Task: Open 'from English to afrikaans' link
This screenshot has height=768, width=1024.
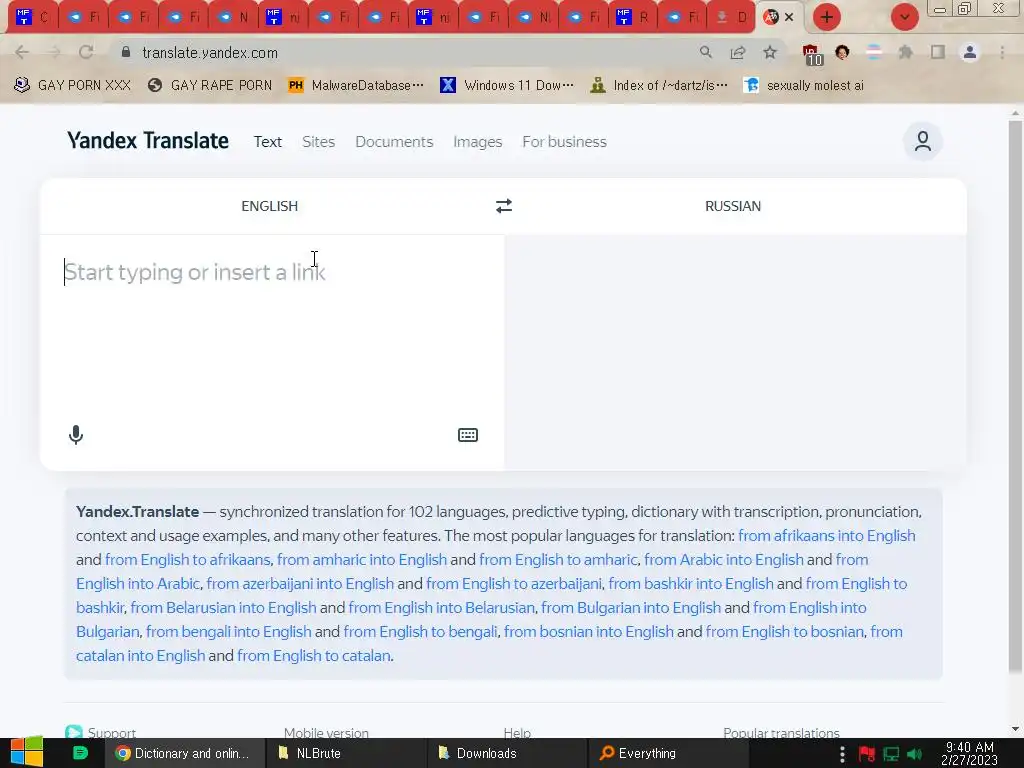Action: pos(187,560)
